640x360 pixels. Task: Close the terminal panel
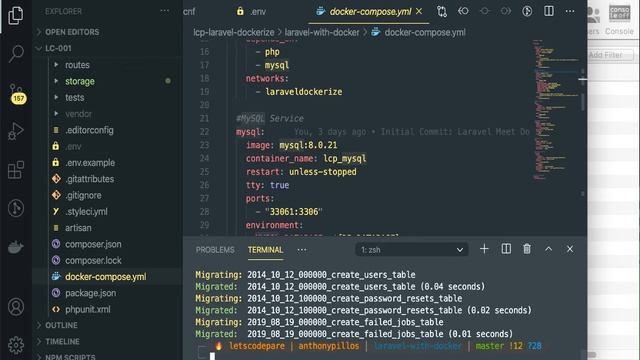click(570, 249)
